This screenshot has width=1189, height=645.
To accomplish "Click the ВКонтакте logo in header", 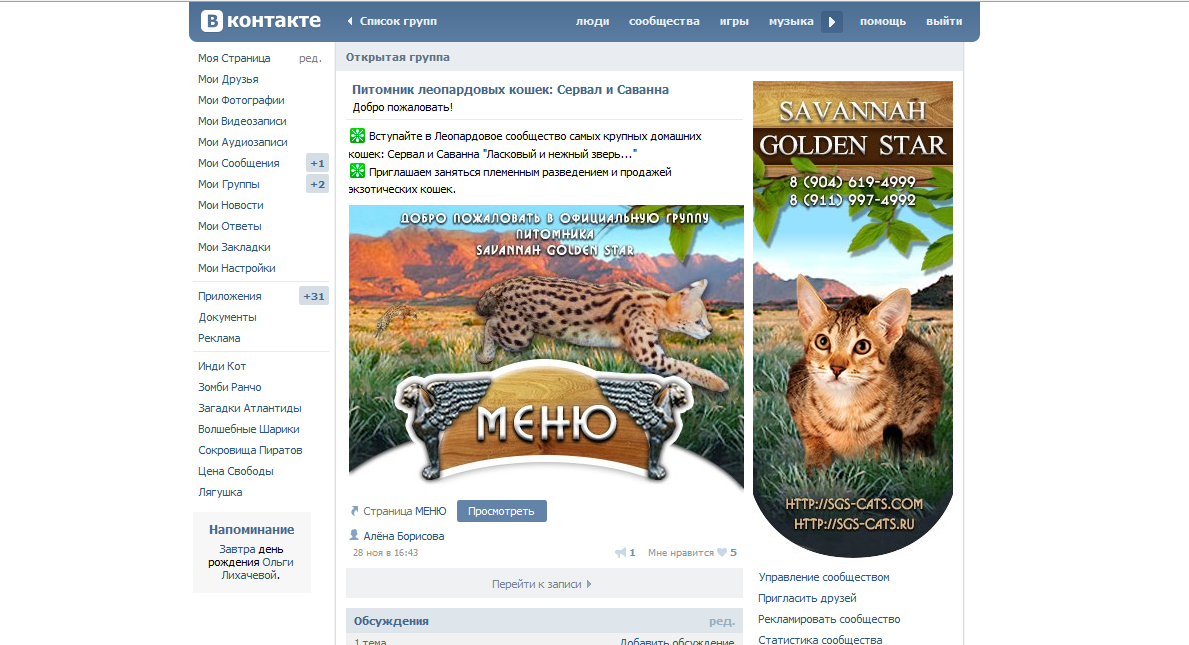I will (x=261, y=21).
